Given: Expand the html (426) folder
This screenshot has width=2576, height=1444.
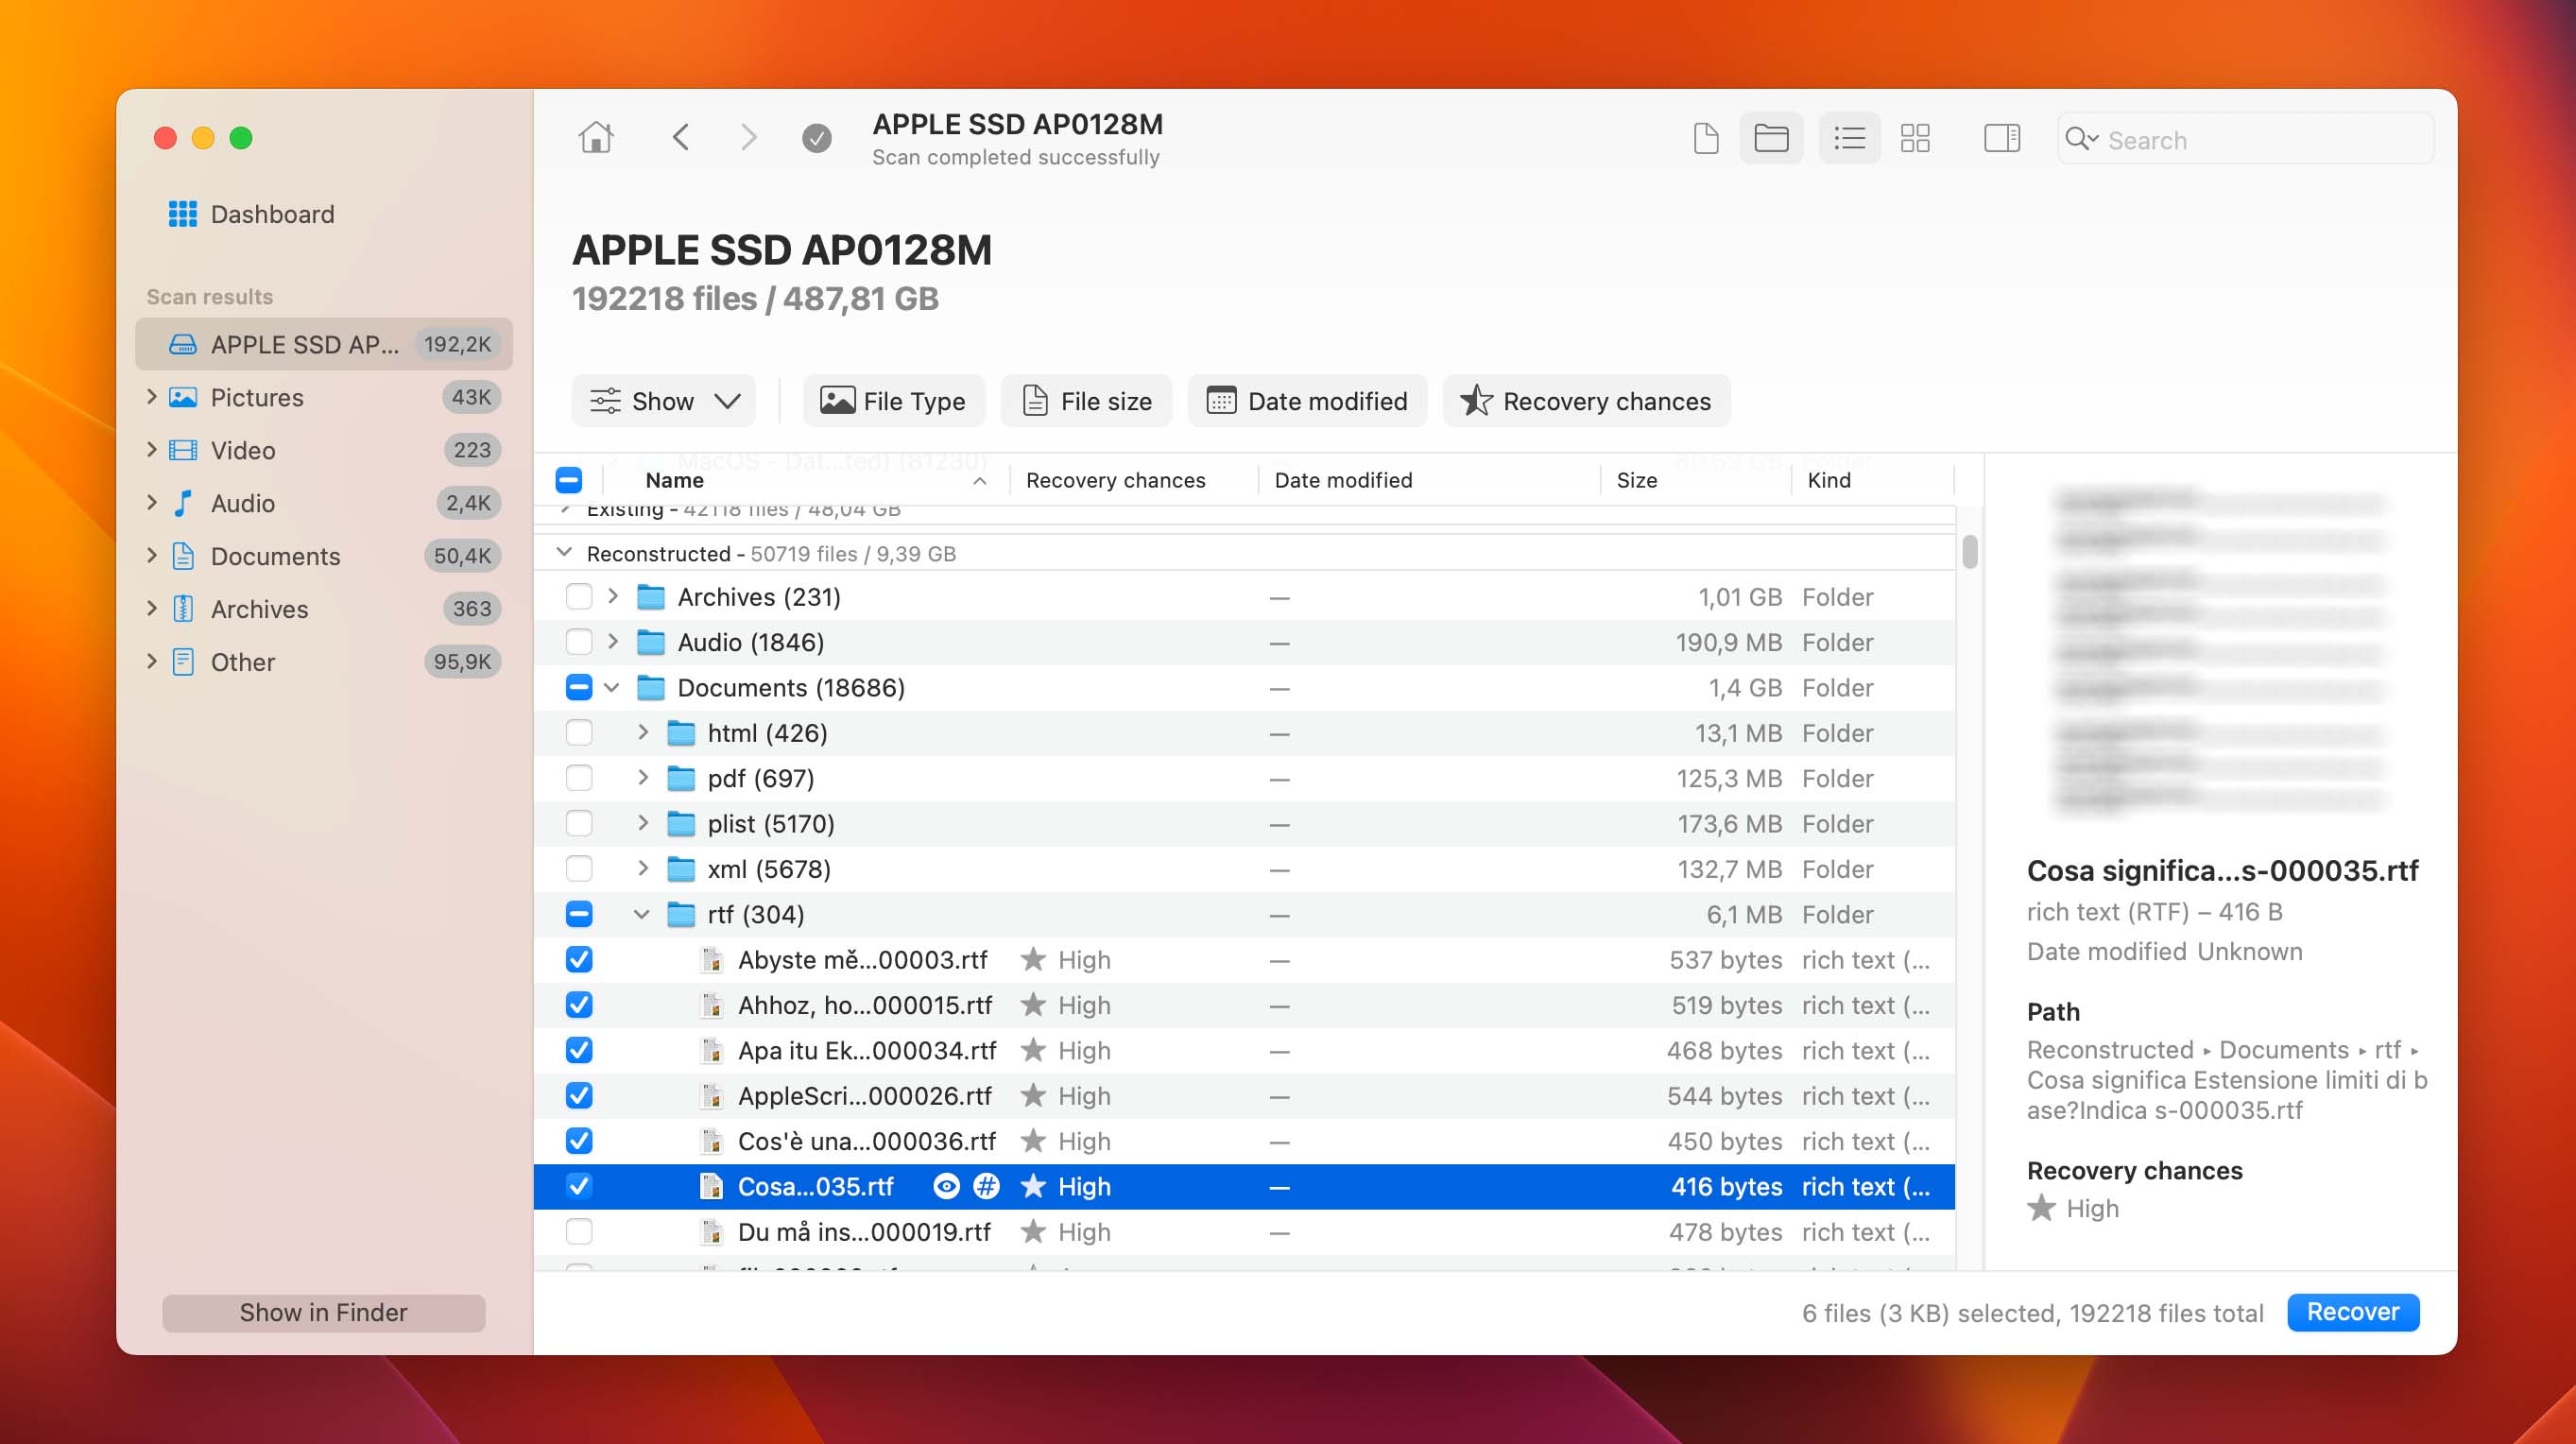Looking at the screenshot, I should [x=643, y=733].
